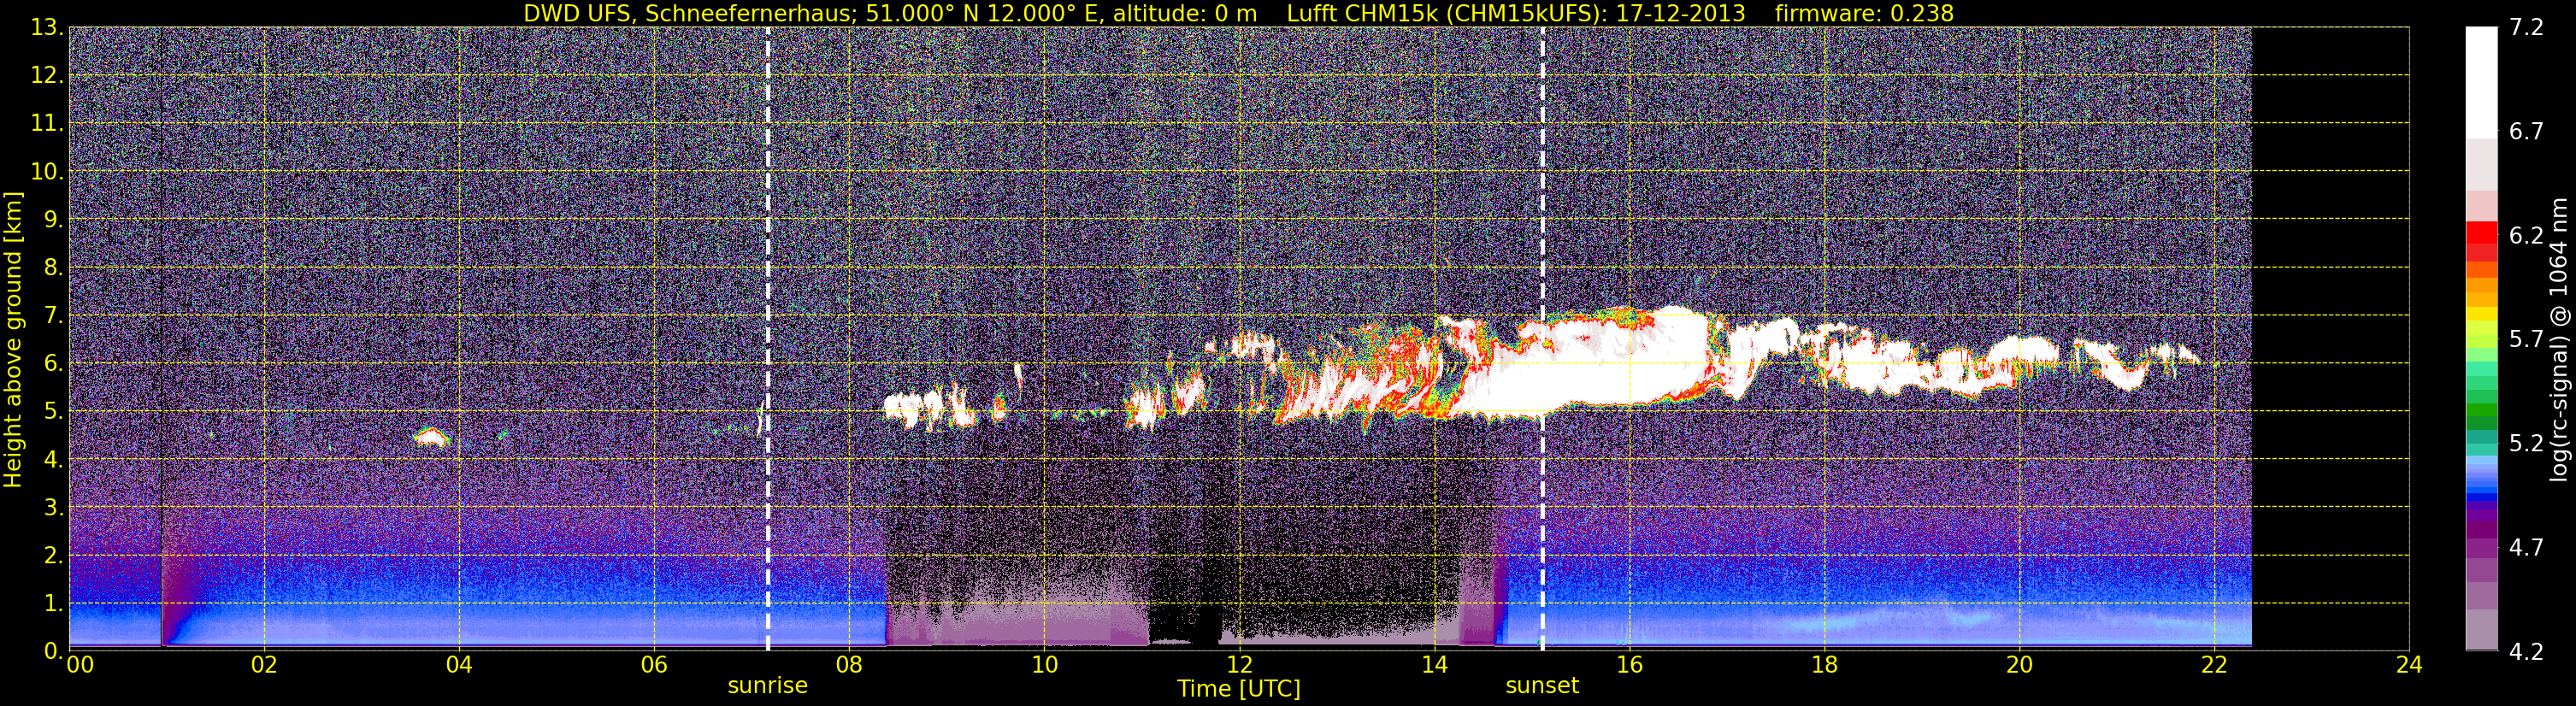Click the 12 tick on the time axis
Screen dimensions: 2576x706
pos(1239,665)
